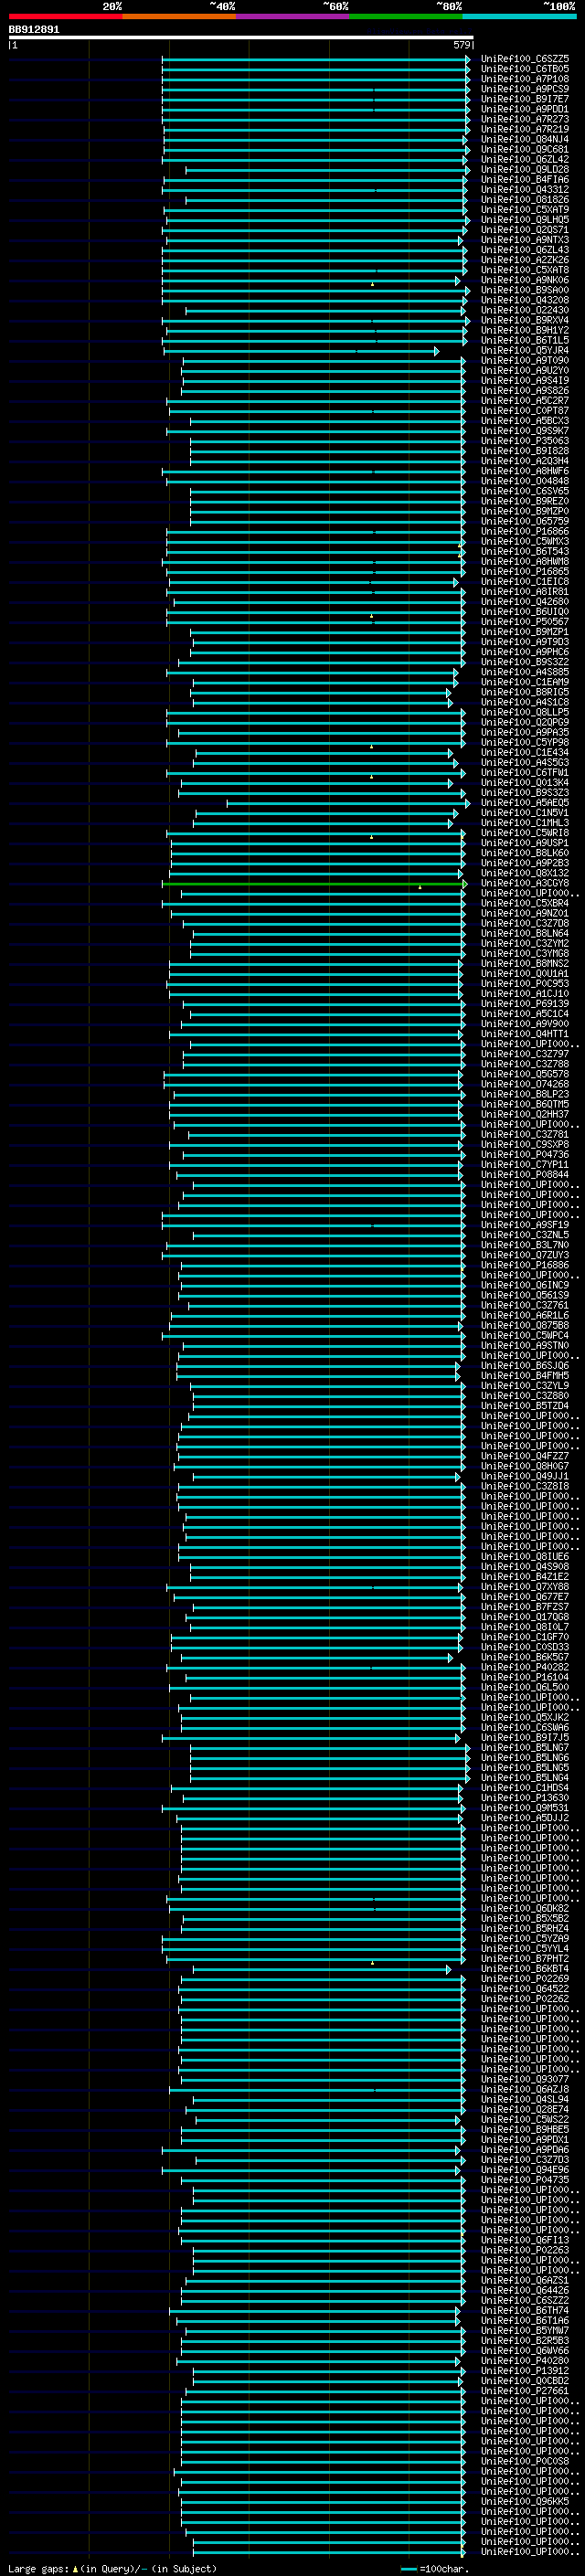Select hit label UniRef100_Q5YJR4
This screenshot has width=585, height=2576.
click(525, 350)
